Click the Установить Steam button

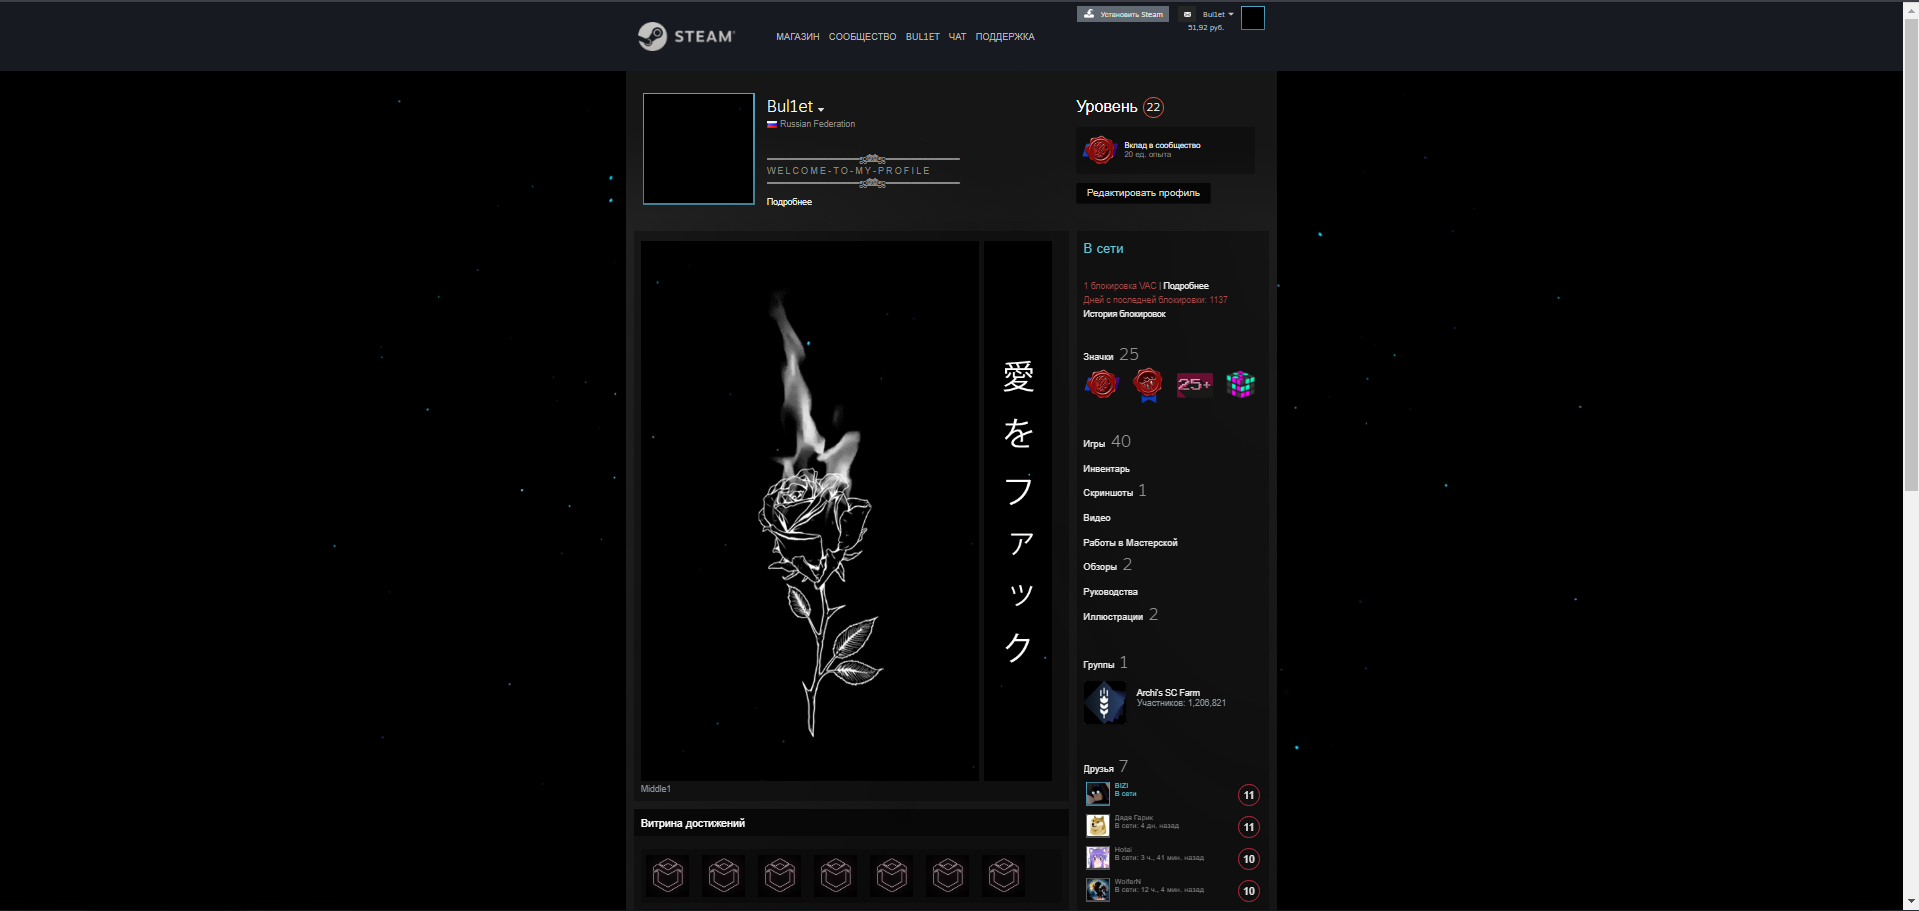click(x=1122, y=14)
